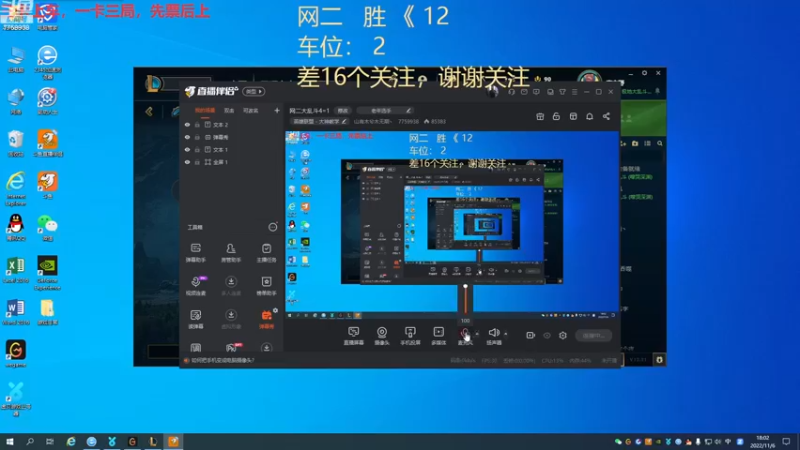Open the 弹幕秀 settings gear

(276, 310)
